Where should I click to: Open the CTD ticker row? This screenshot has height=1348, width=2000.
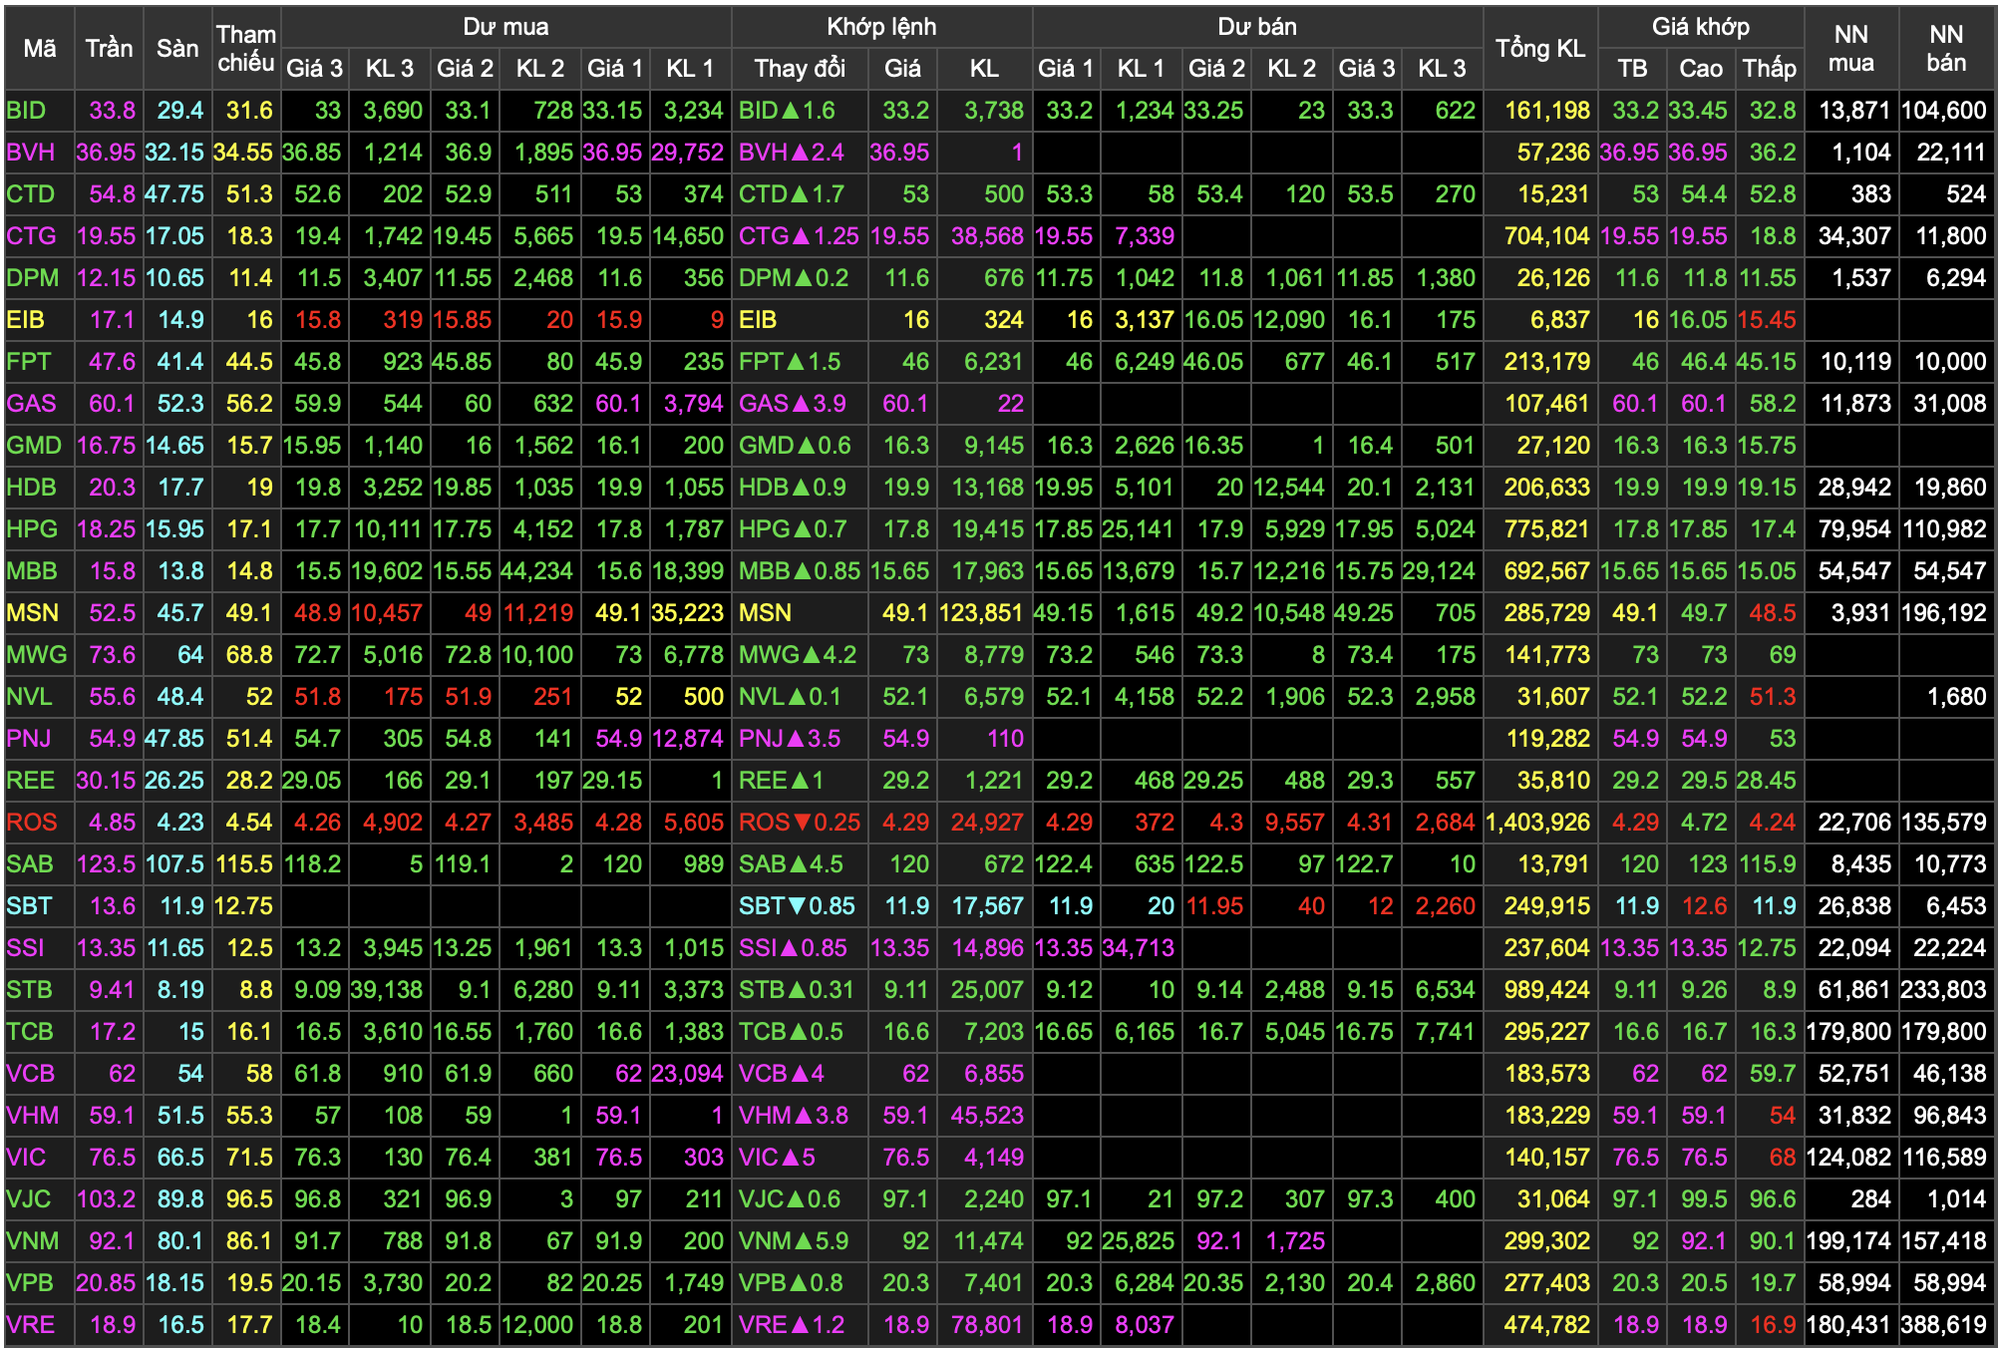click(x=31, y=194)
